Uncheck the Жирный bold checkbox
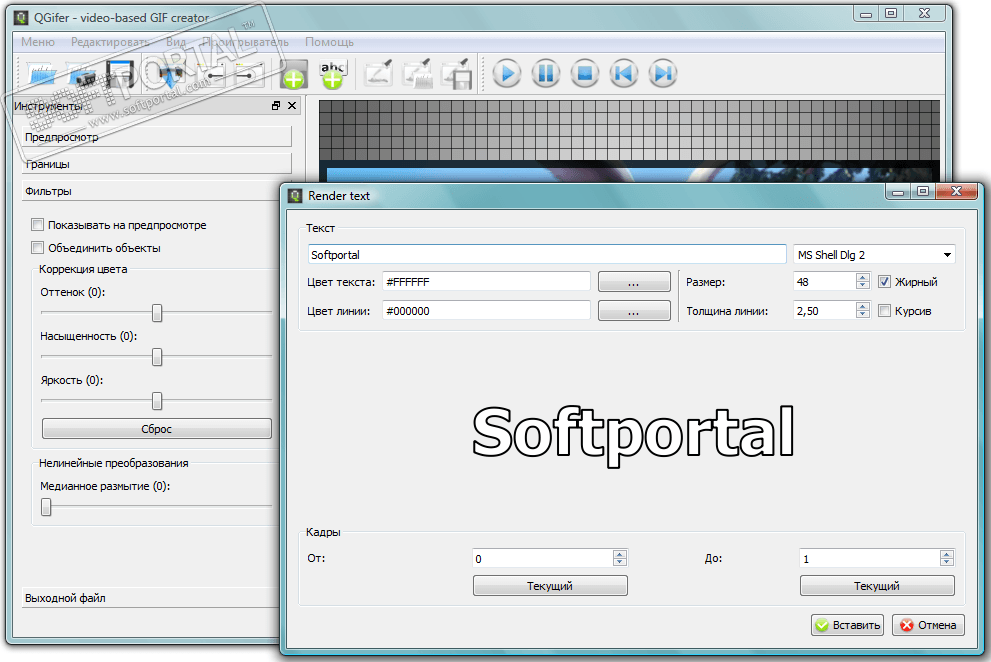The height and width of the screenshot is (662, 991). coord(884,281)
